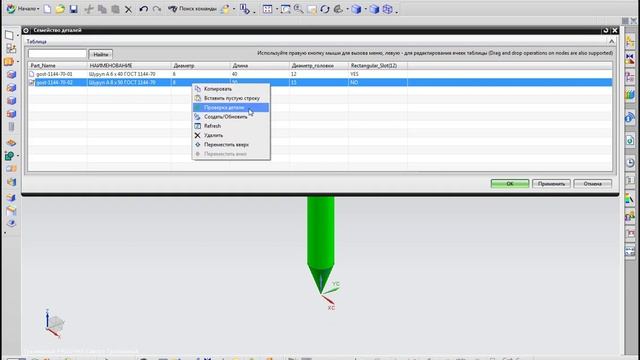Click the search input field beside Найти
This screenshot has width=640, height=360.
coord(58,54)
